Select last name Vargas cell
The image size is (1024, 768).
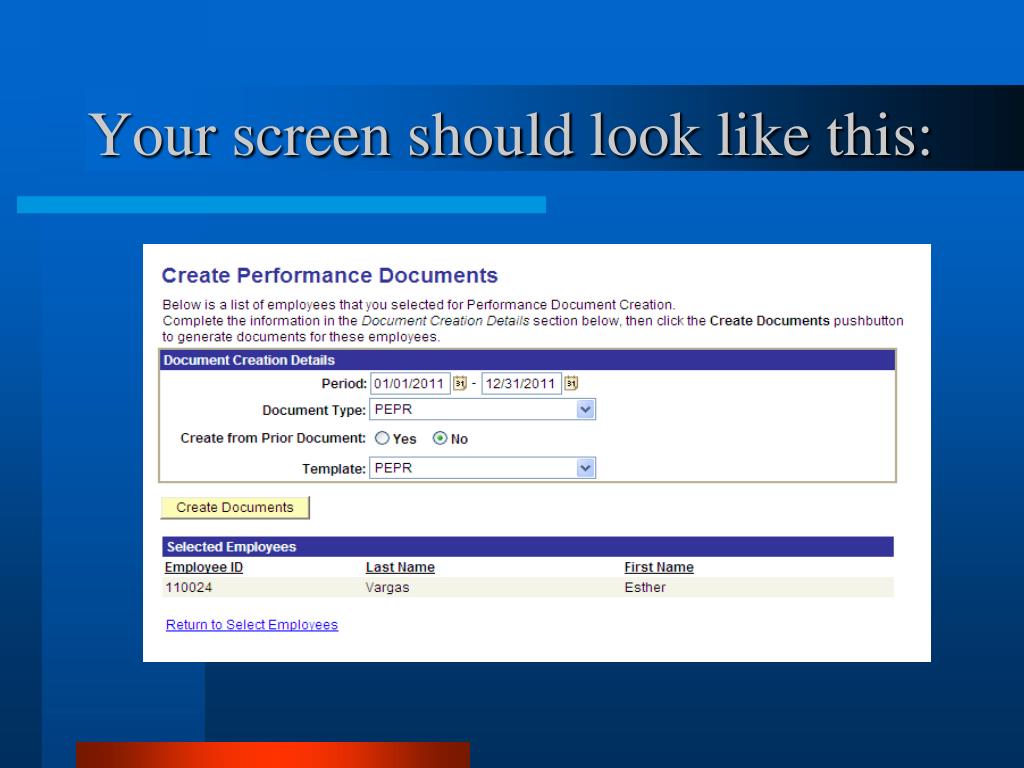(x=387, y=587)
